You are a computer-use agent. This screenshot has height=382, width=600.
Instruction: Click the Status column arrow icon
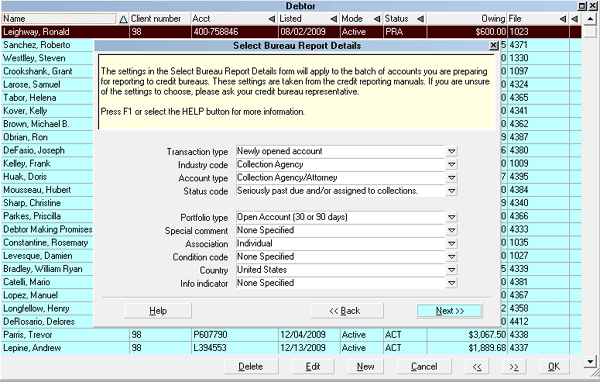pos(421,19)
